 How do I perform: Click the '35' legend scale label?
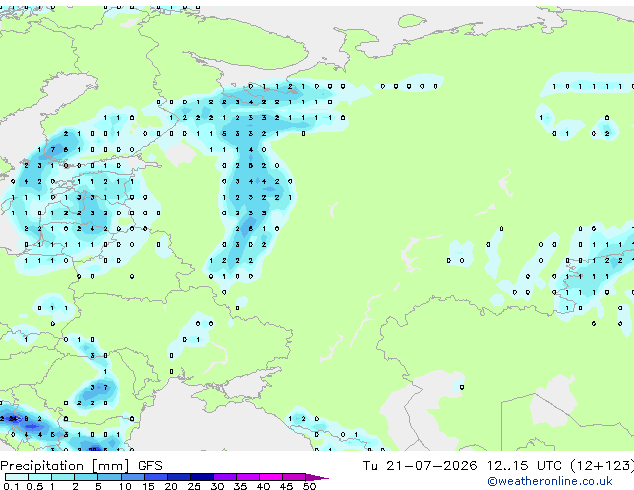tap(240, 486)
